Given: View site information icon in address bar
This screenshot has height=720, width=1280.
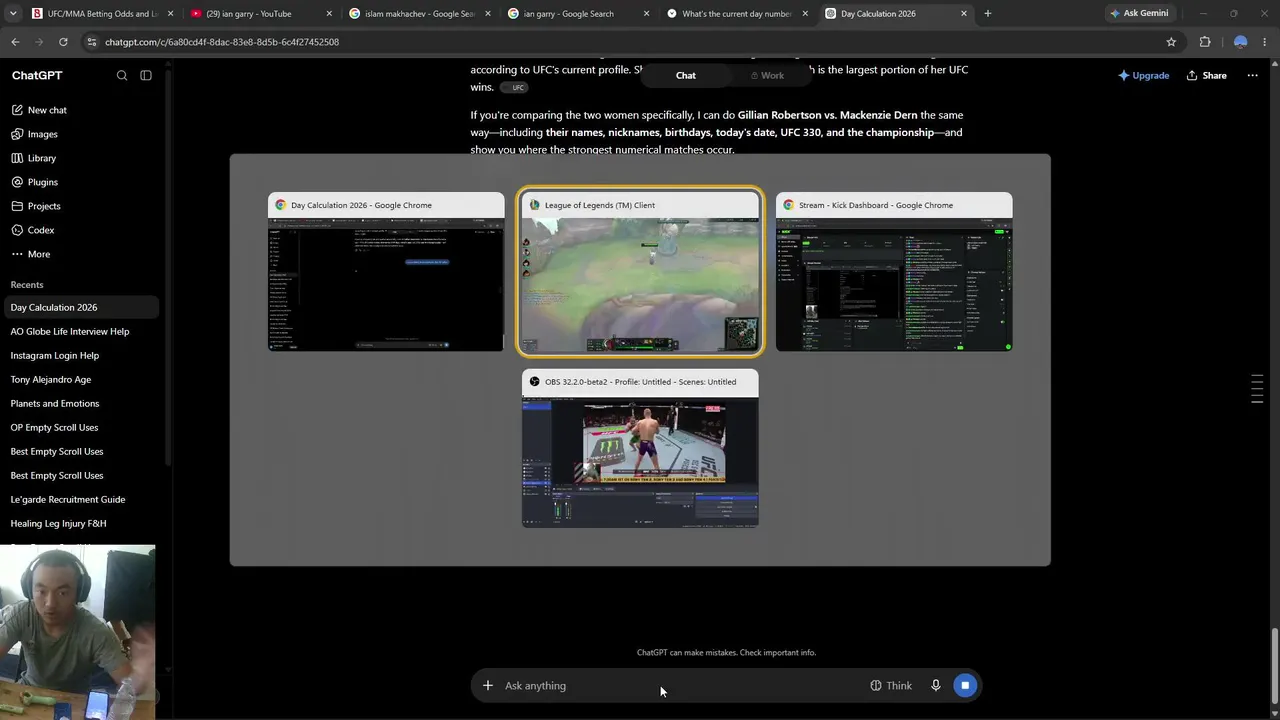Looking at the screenshot, I should [92, 42].
